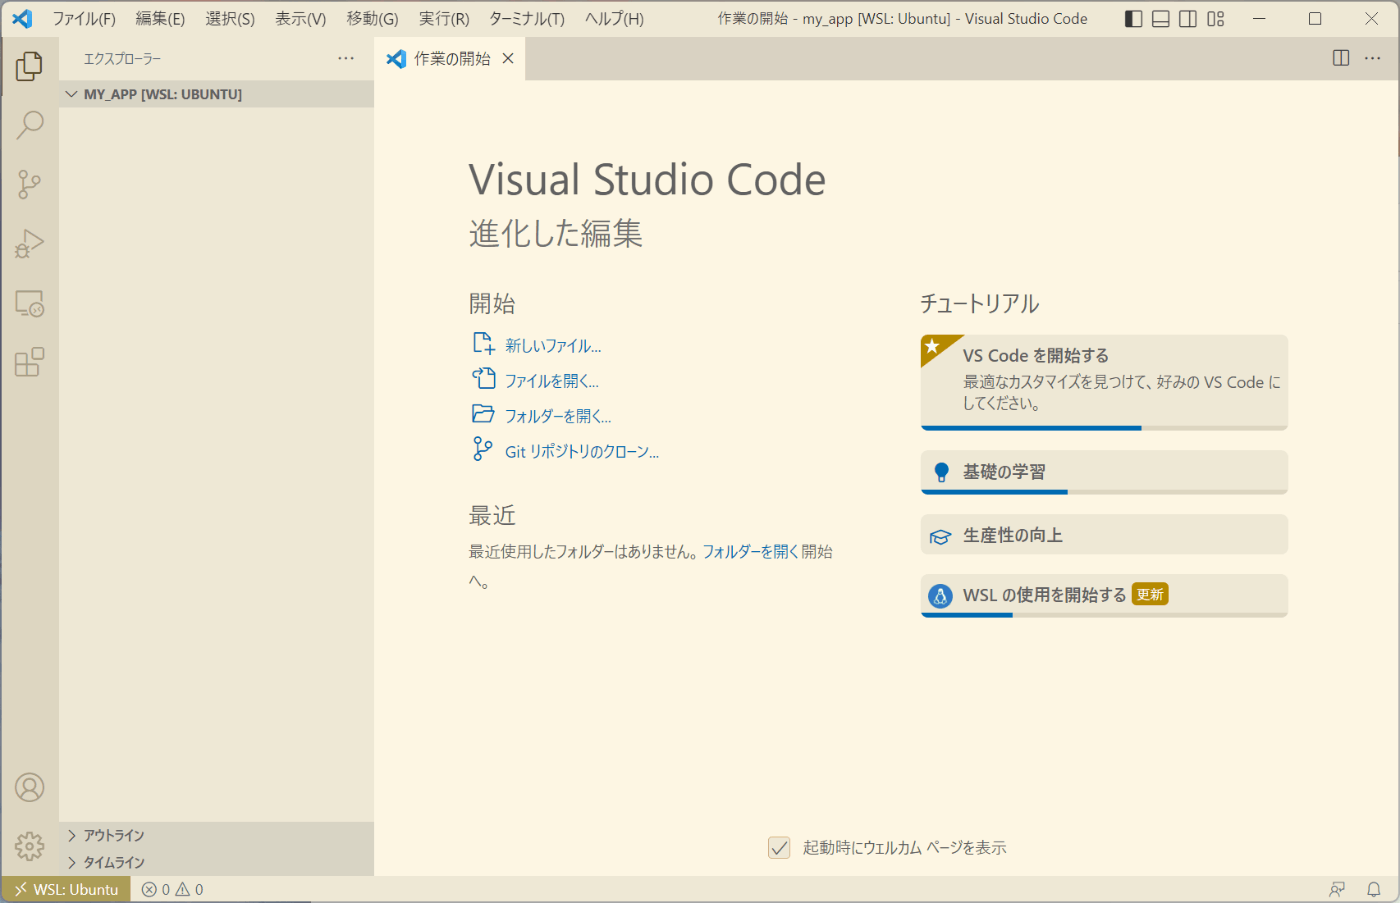Click the Visual Studio Code heading
The image size is (1400, 903).
click(647, 180)
